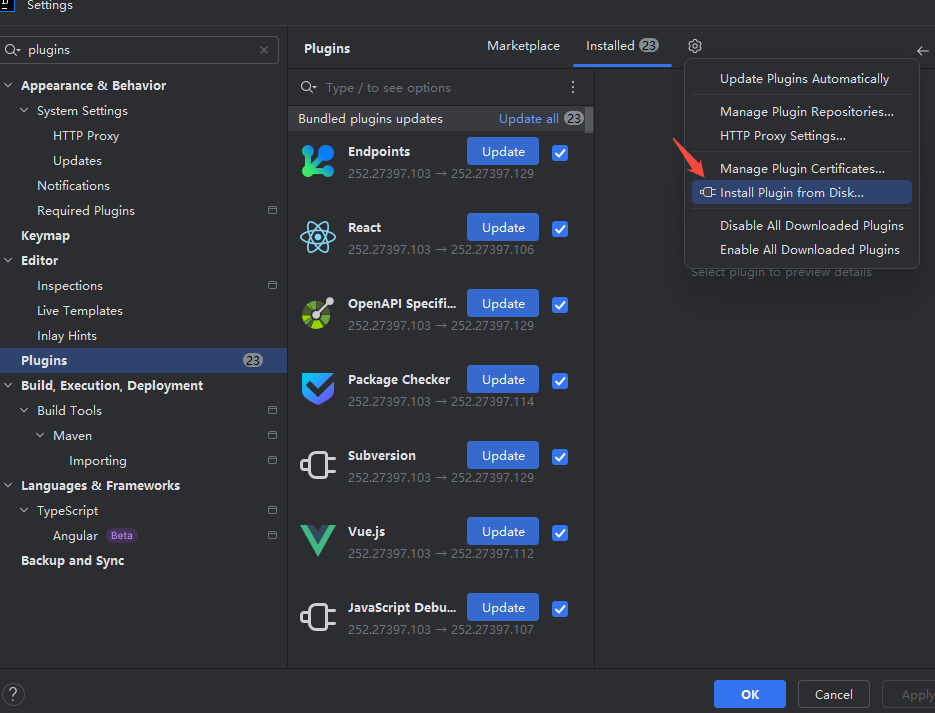Open the plugins gear settings icon
This screenshot has height=713, width=935.
[x=695, y=46]
